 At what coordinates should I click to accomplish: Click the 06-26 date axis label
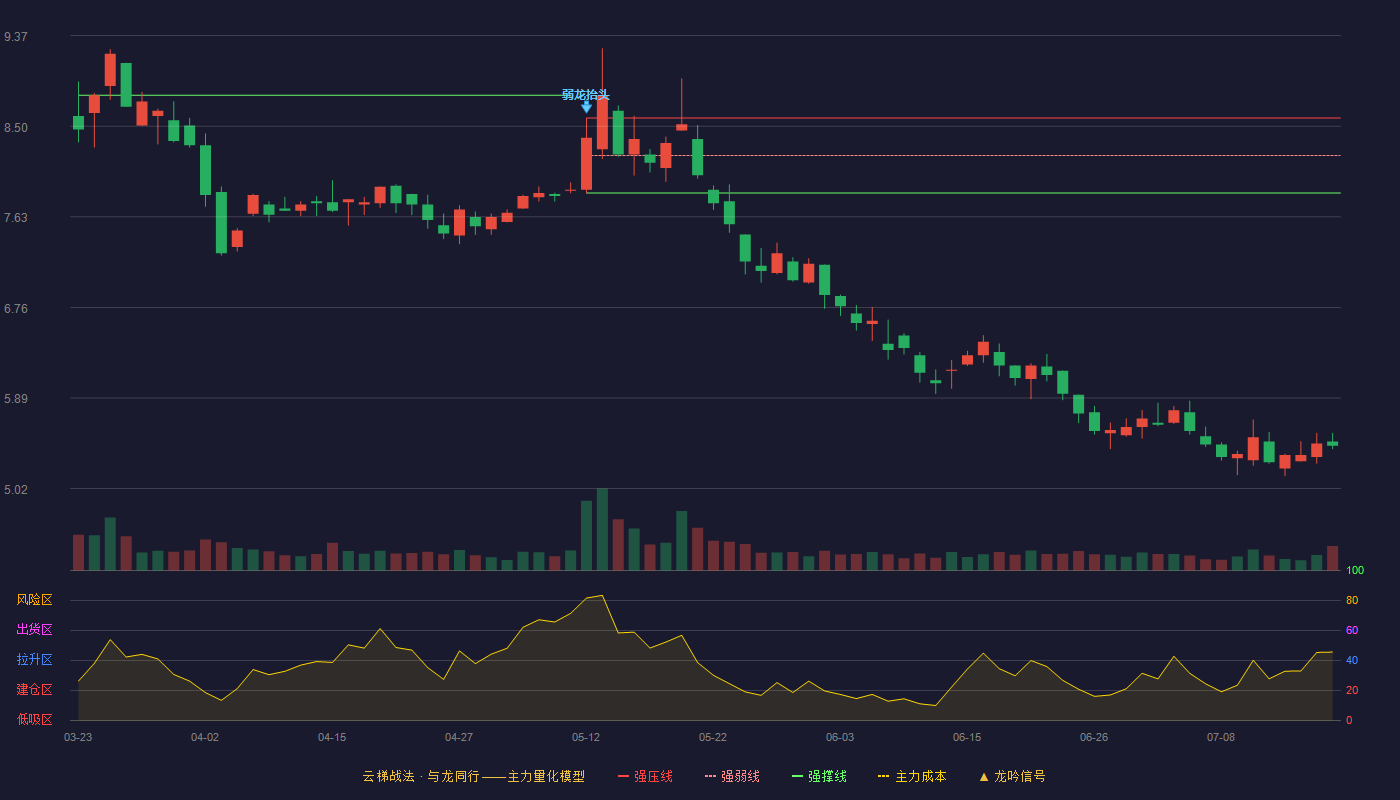(x=1094, y=737)
